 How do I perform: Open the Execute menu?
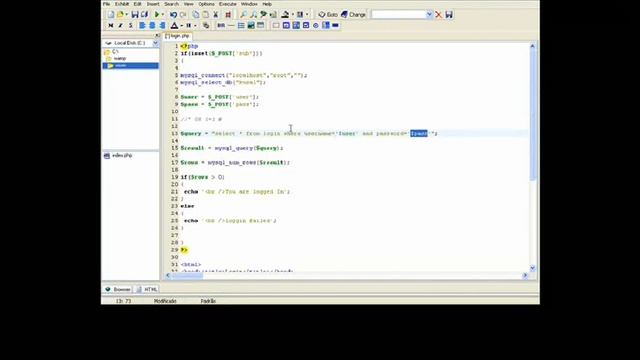[228, 4]
